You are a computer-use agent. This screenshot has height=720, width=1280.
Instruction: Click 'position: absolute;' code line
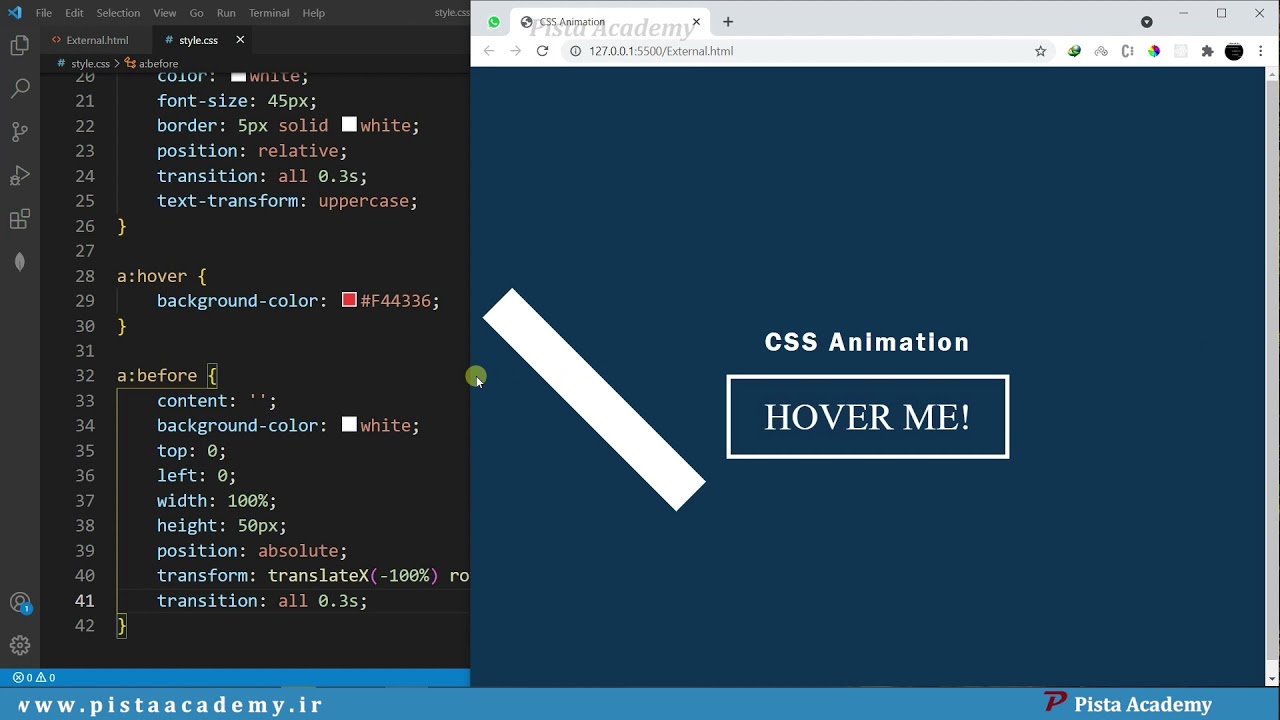[x=252, y=551]
